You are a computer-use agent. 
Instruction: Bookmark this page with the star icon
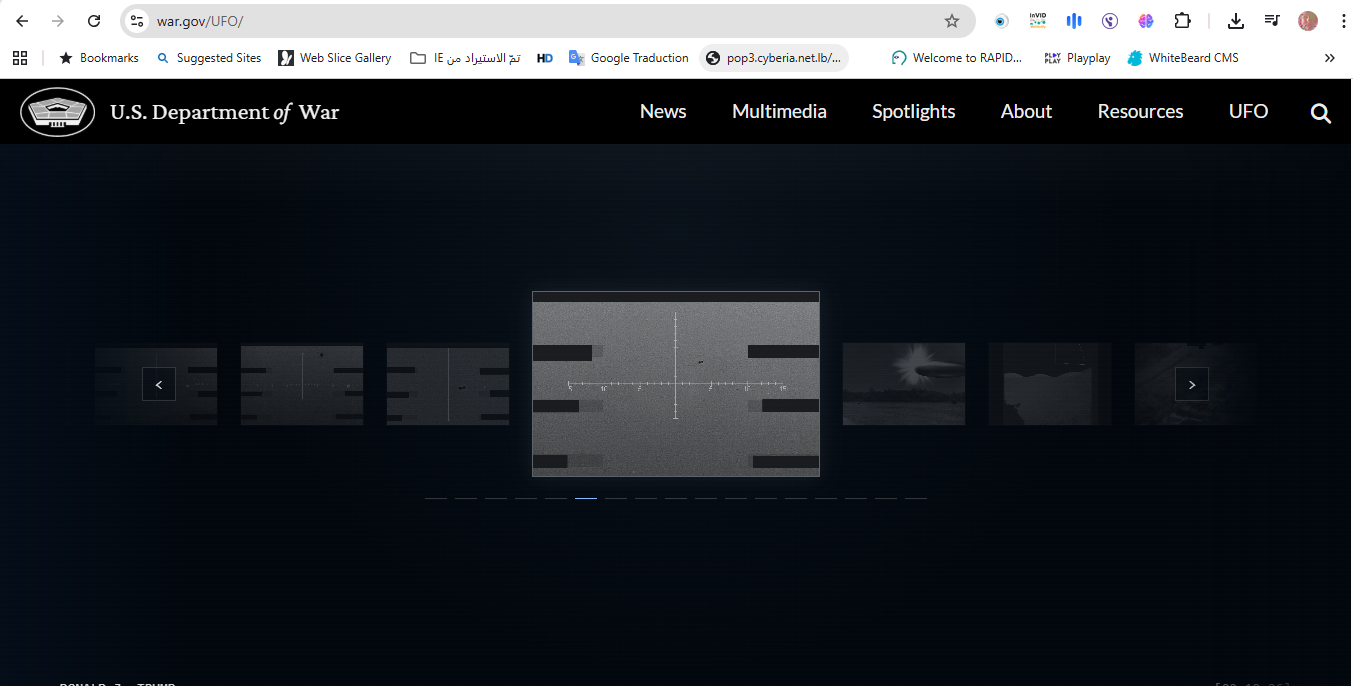click(x=952, y=21)
